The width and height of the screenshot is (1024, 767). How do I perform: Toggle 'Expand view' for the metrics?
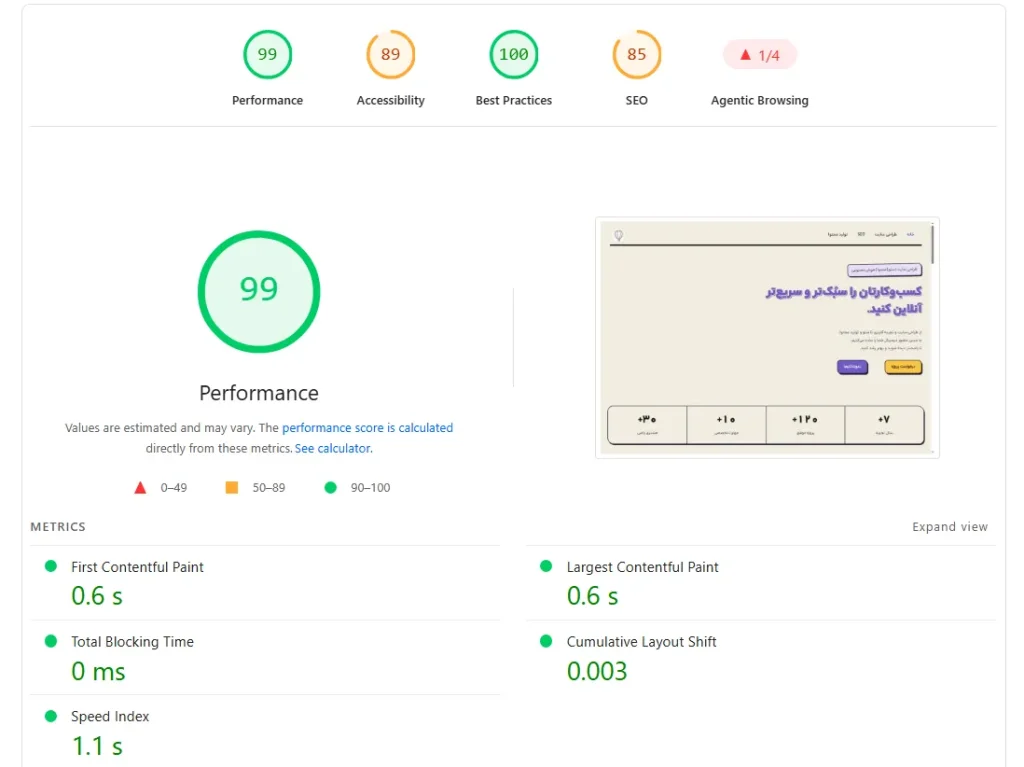[950, 527]
